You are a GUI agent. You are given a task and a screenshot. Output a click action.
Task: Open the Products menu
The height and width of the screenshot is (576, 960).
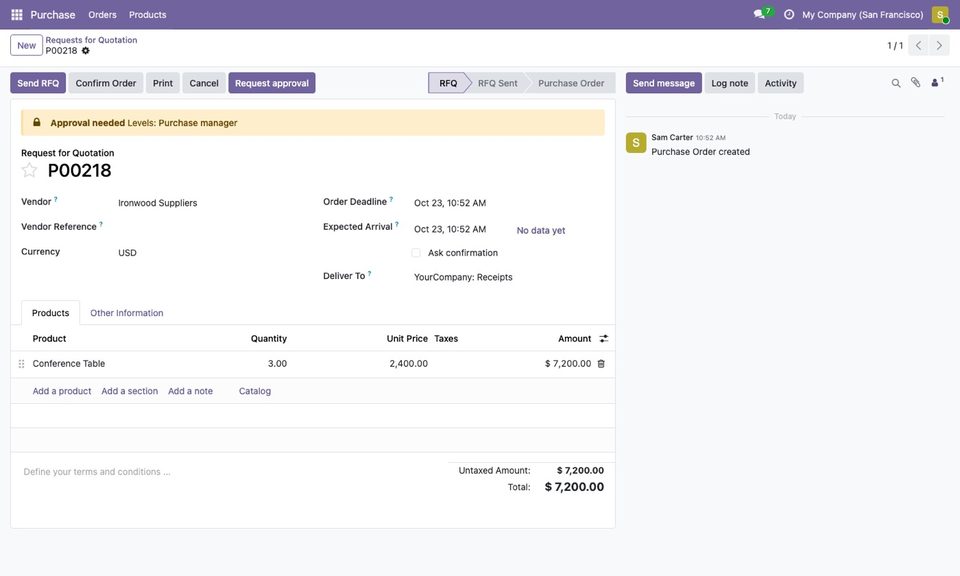click(148, 15)
